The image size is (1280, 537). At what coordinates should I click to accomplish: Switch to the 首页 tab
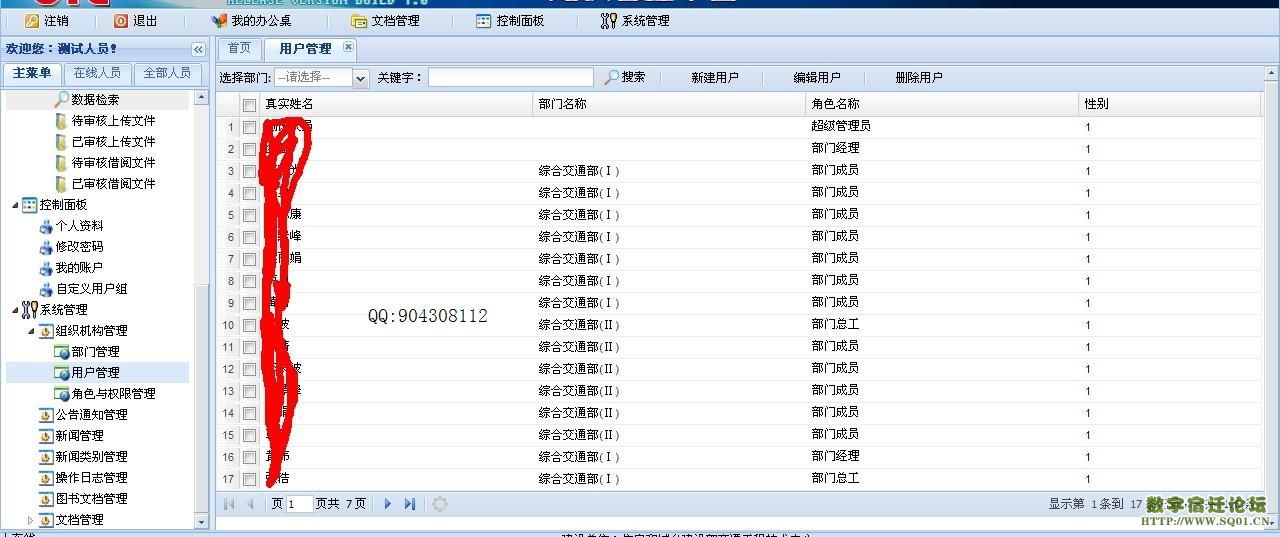click(x=239, y=48)
